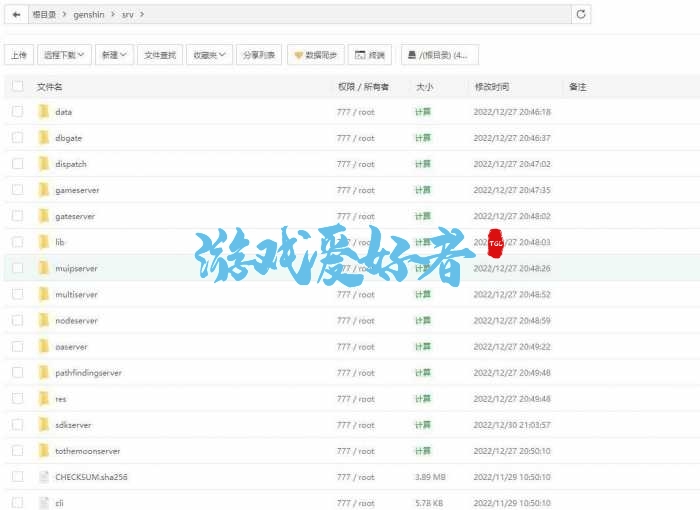The height and width of the screenshot is (510, 700).
Task: Open the root directory disk button
Action: coord(440,55)
